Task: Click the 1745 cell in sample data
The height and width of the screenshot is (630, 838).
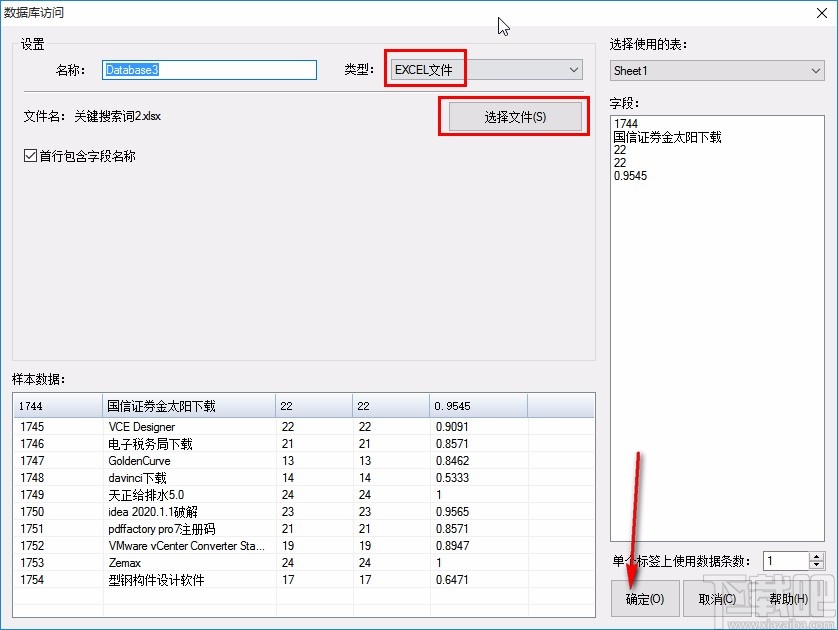Action: [58, 427]
